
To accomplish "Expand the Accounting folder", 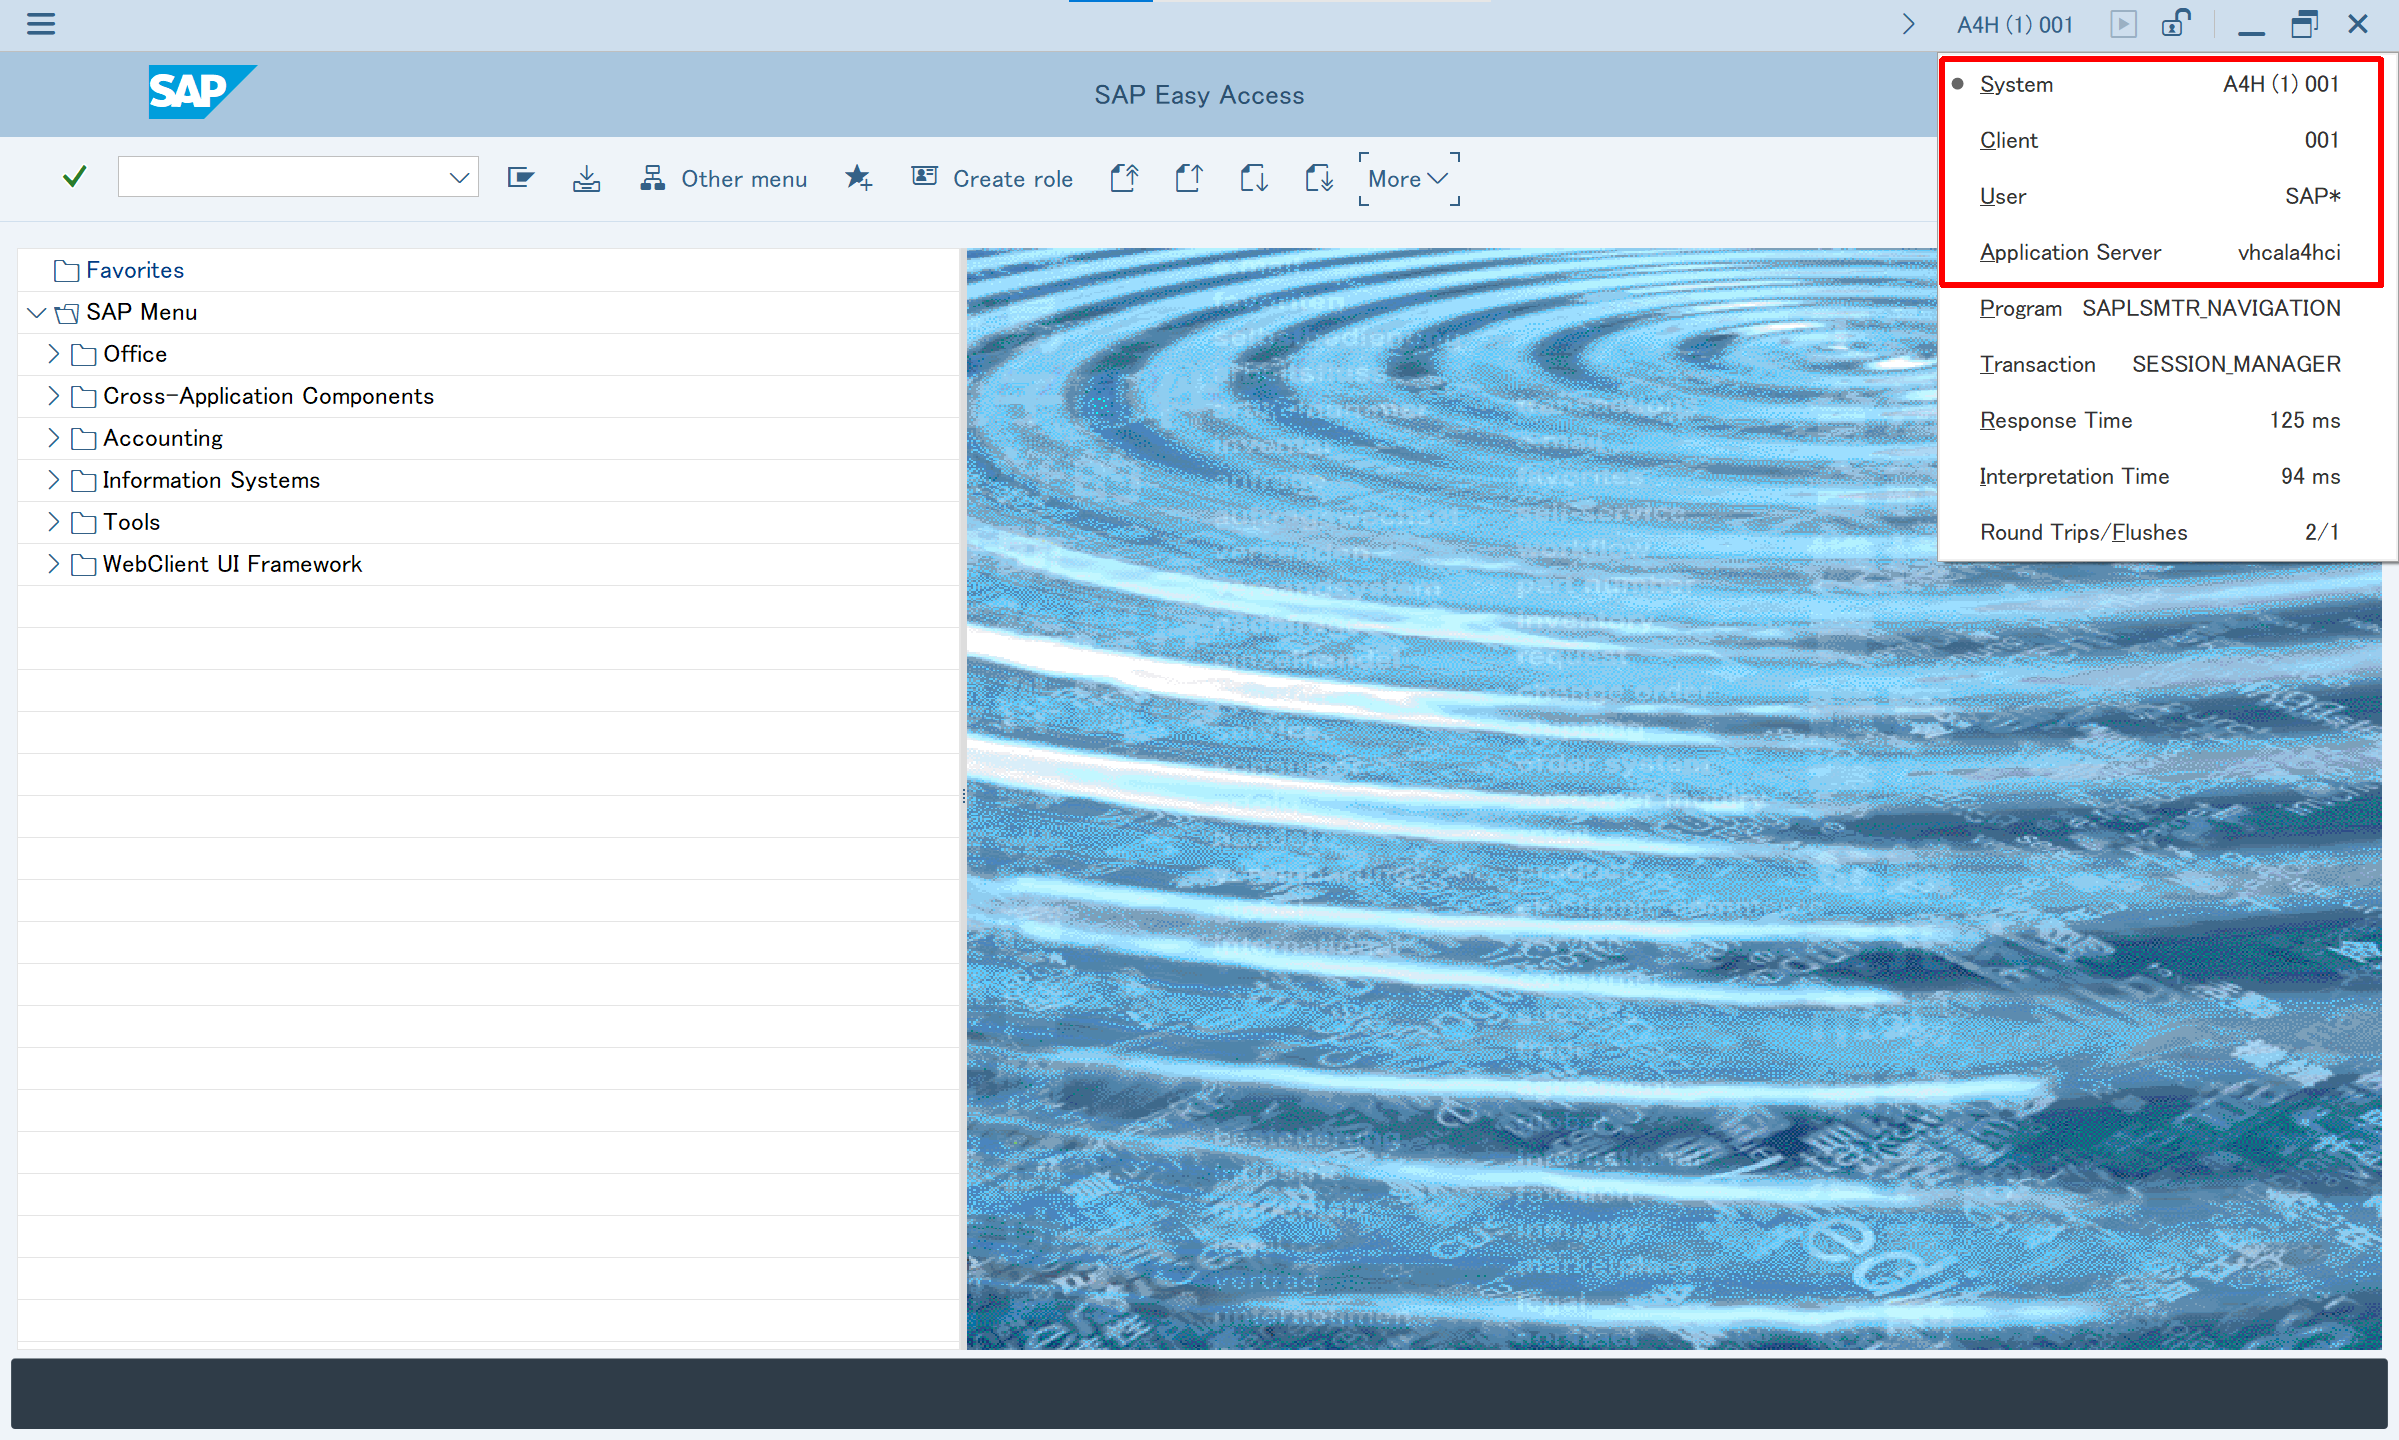I will click(x=53, y=438).
